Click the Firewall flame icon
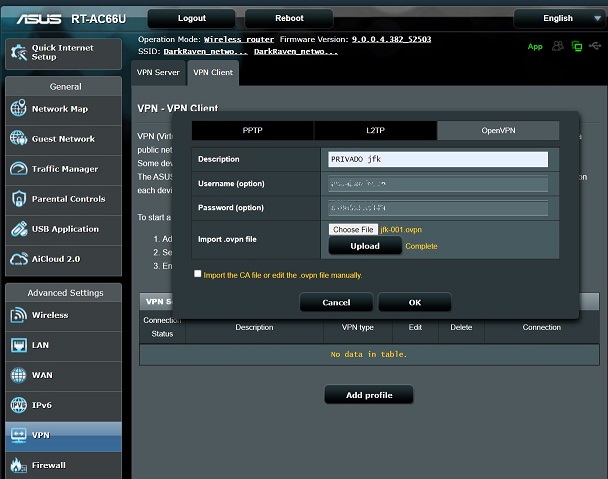The width and height of the screenshot is (608, 479). pyautogui.click(x=18, y=465)
